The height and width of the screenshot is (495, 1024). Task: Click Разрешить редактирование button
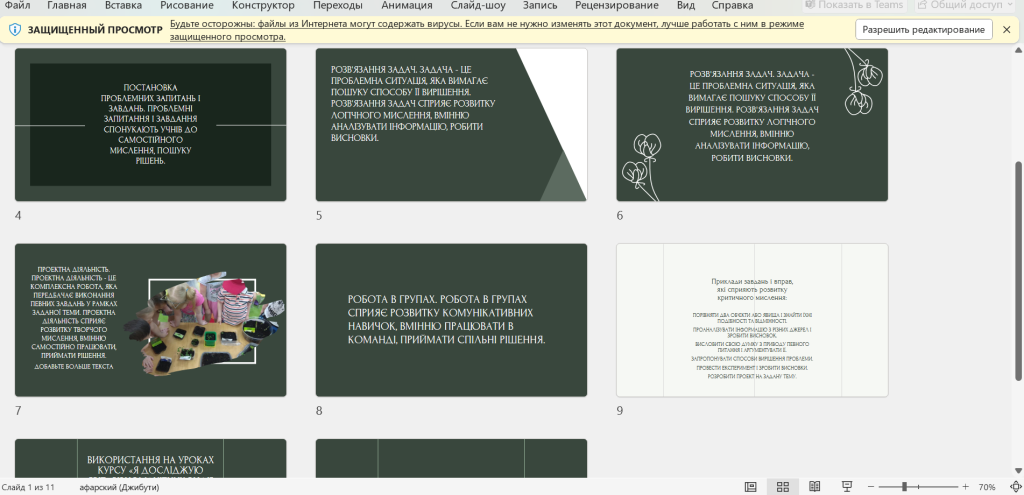click(923, 30)
